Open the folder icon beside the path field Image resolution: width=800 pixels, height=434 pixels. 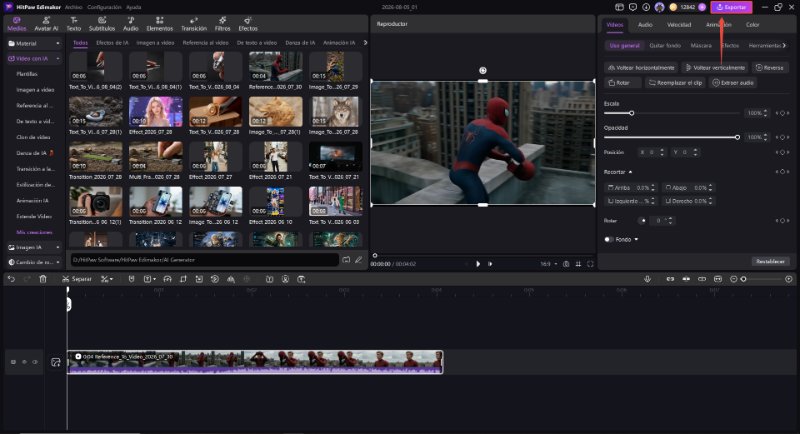pos(346,260)
